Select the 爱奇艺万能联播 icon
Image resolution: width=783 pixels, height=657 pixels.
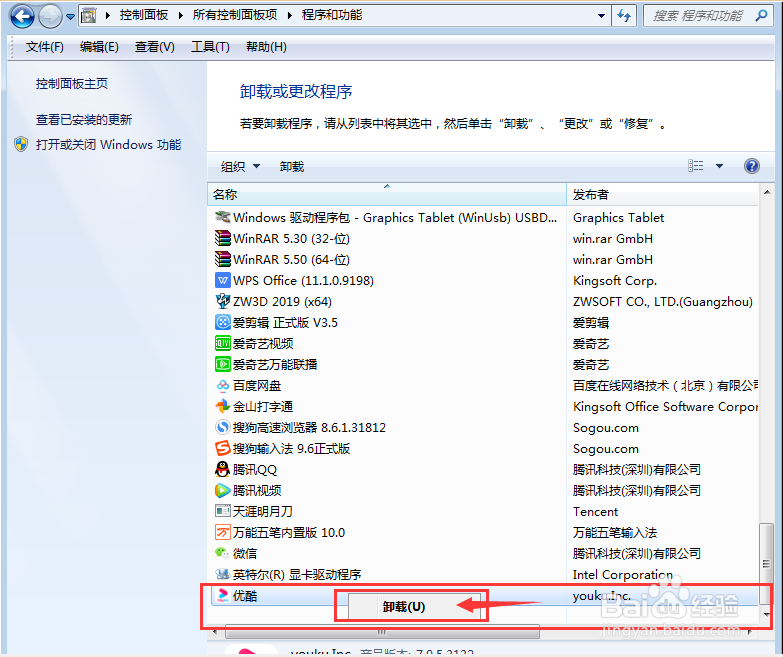pos(223,364)
